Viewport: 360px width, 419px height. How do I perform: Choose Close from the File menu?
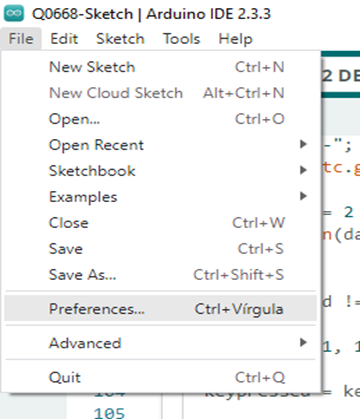[x=160, y=223]
